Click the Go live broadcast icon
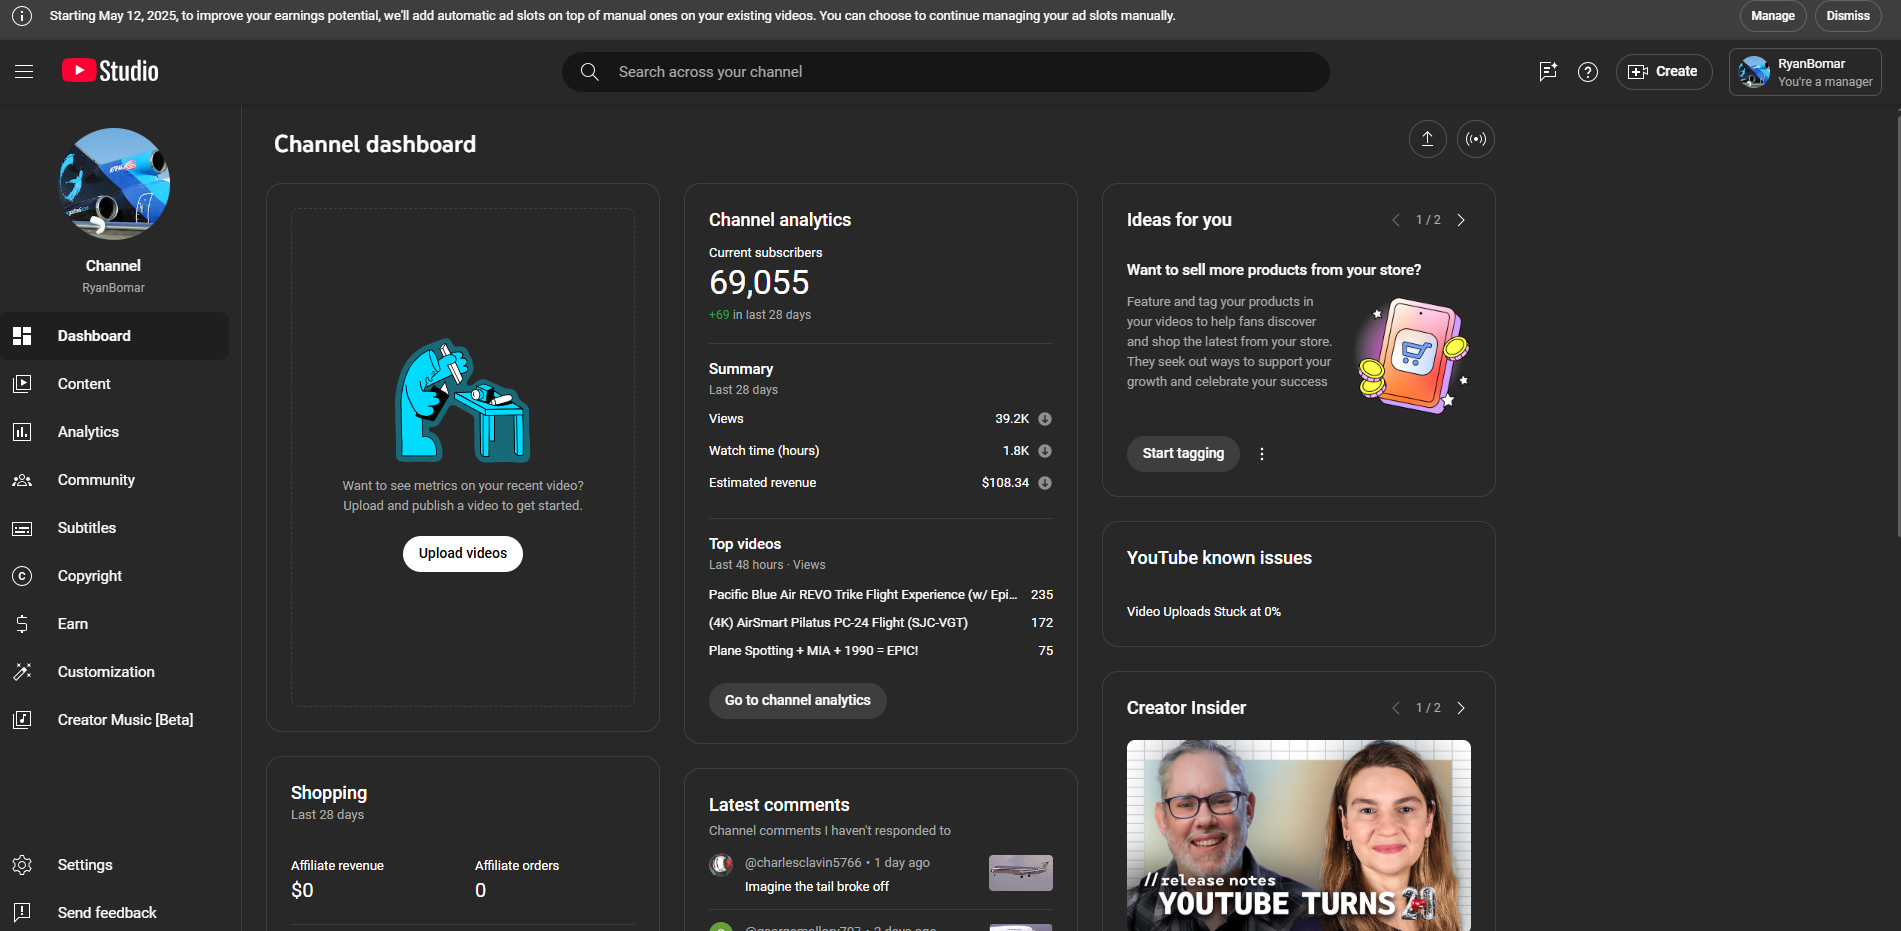1901x931 pixels. click(1476, 139)
